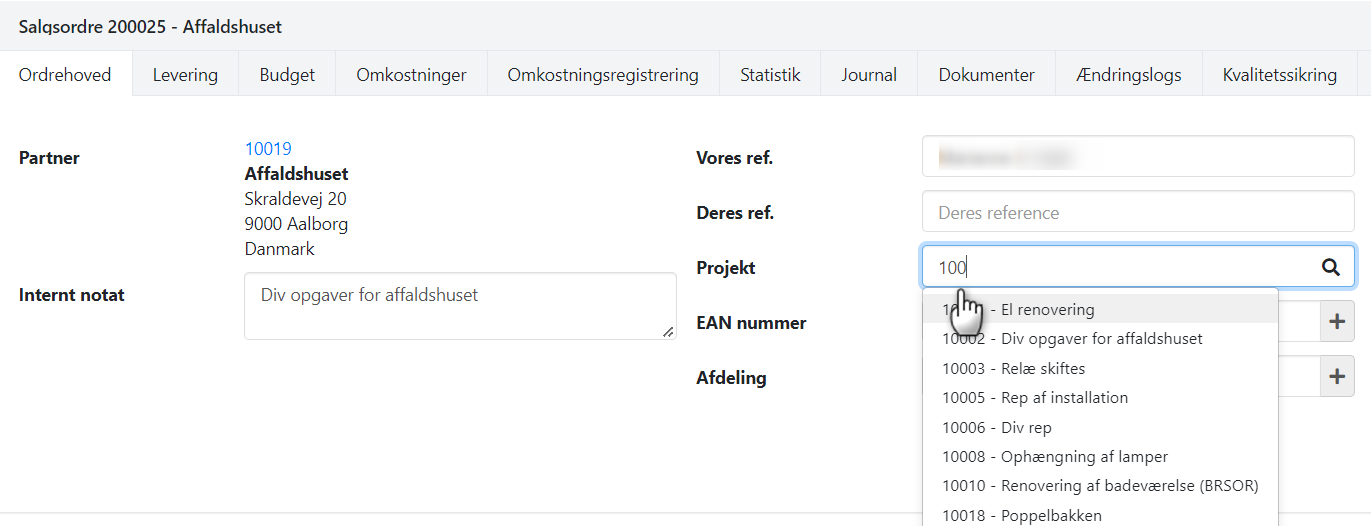
Task: Open the Levering tab
Action: point(185,75)
